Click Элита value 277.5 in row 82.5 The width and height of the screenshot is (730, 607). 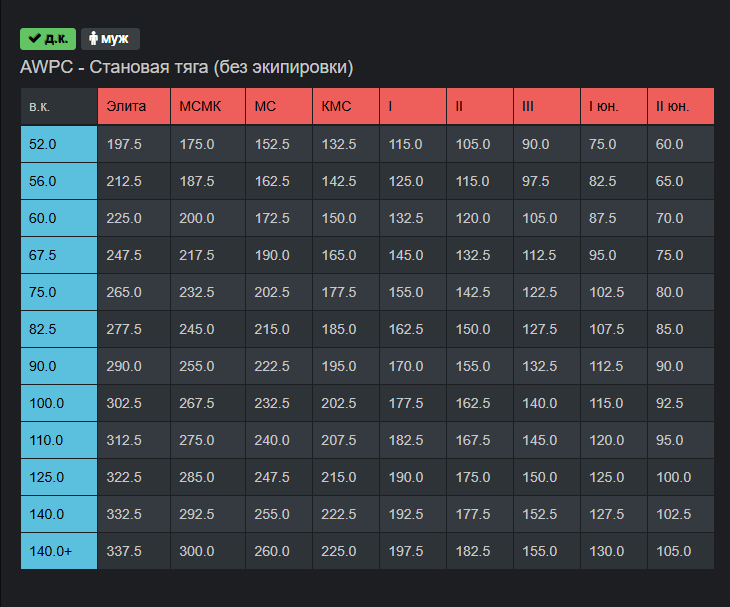coord(134,329)
